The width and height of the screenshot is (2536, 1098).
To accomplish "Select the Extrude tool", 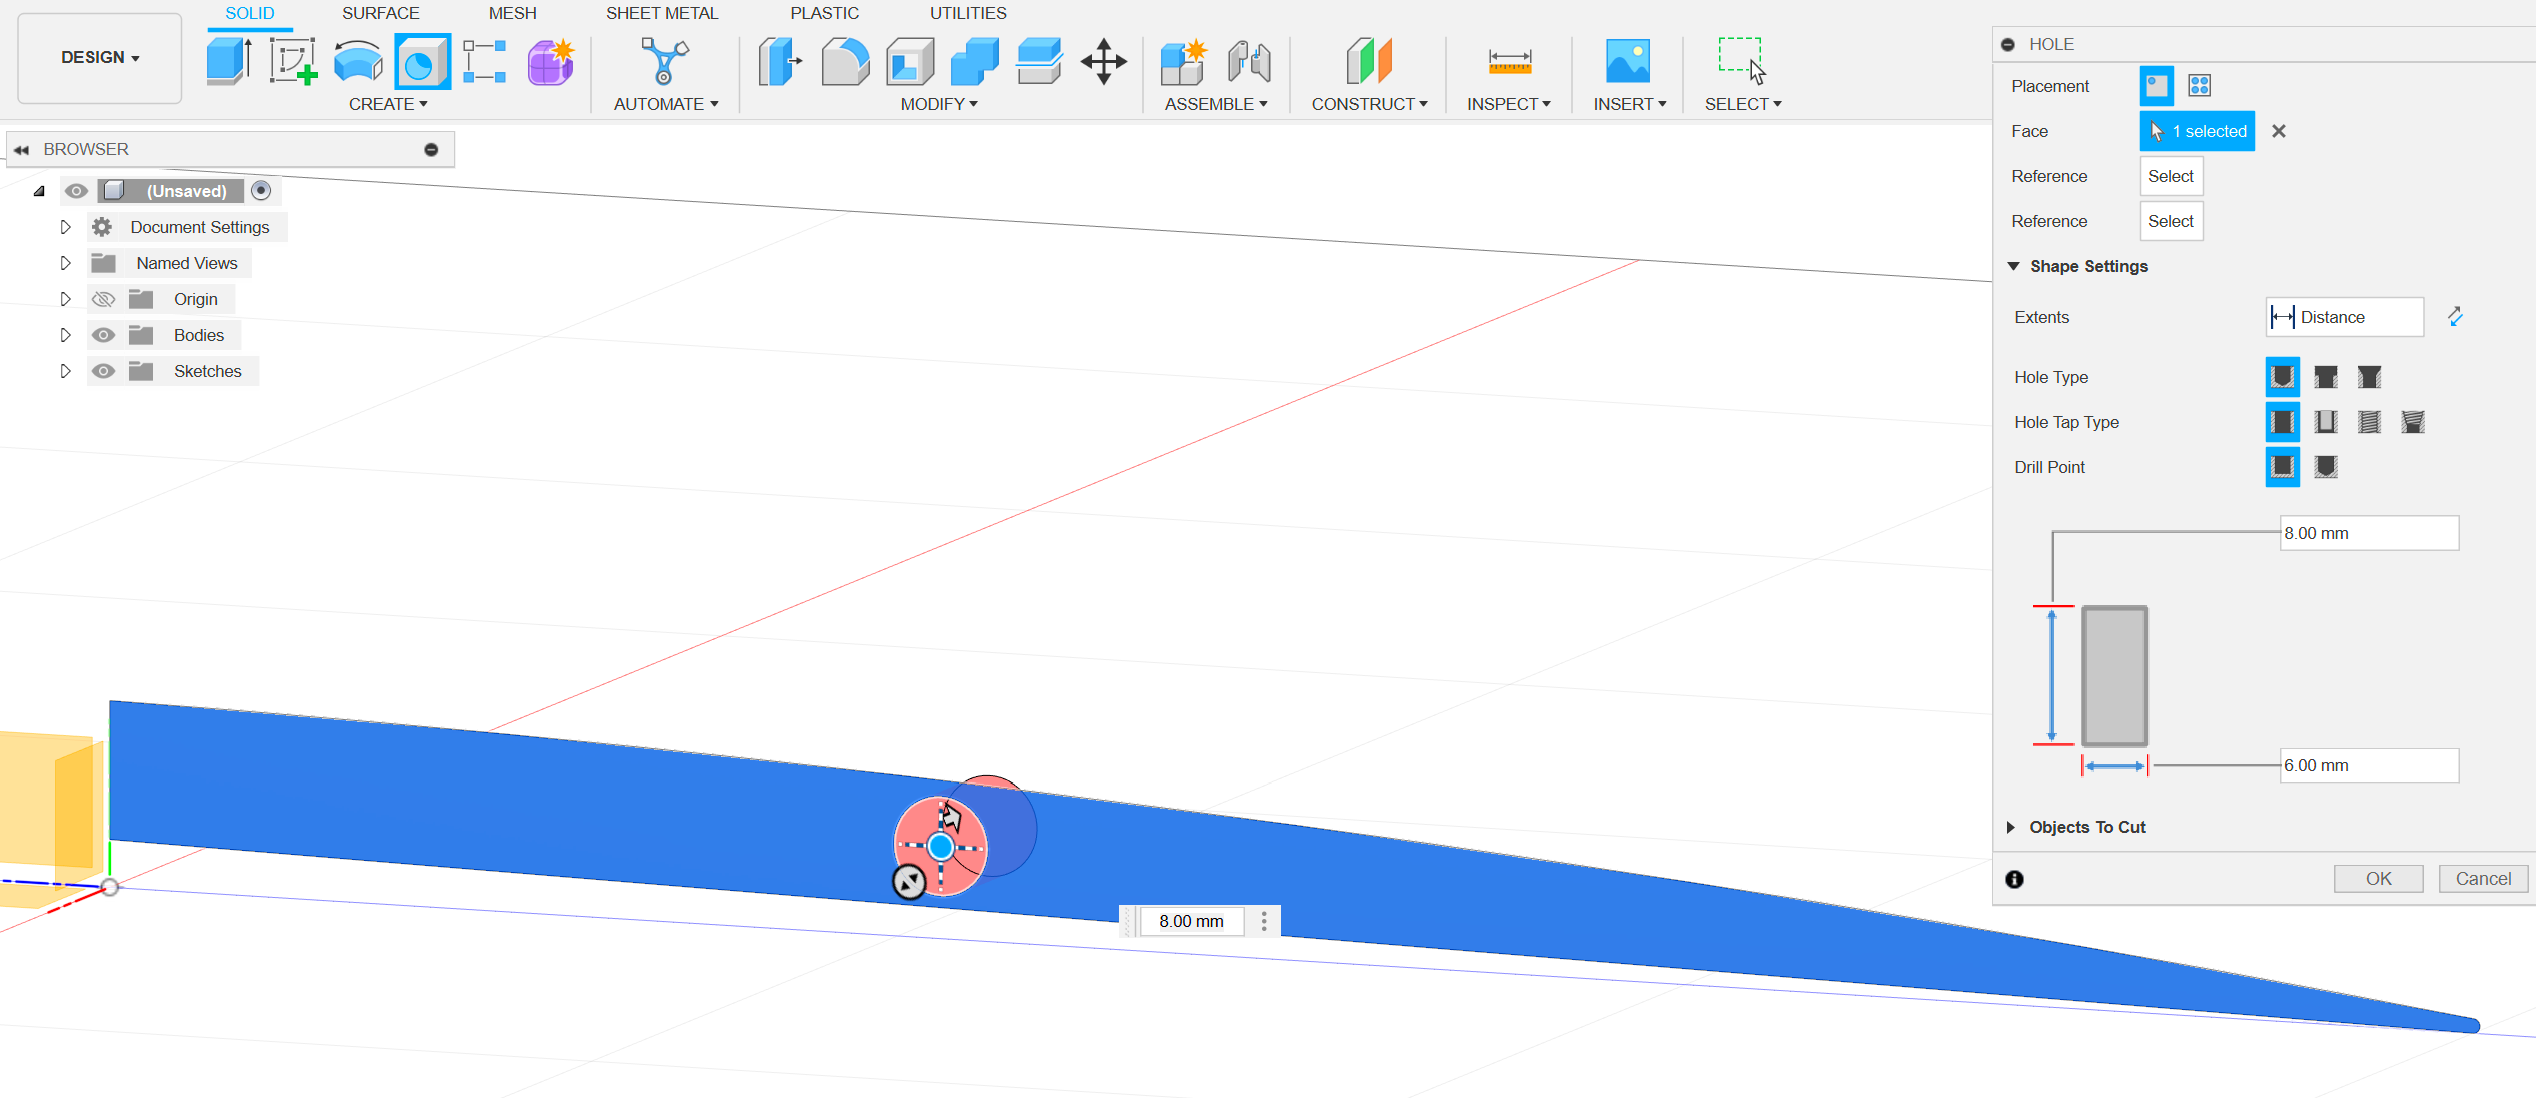I will (x=228, y=60).
